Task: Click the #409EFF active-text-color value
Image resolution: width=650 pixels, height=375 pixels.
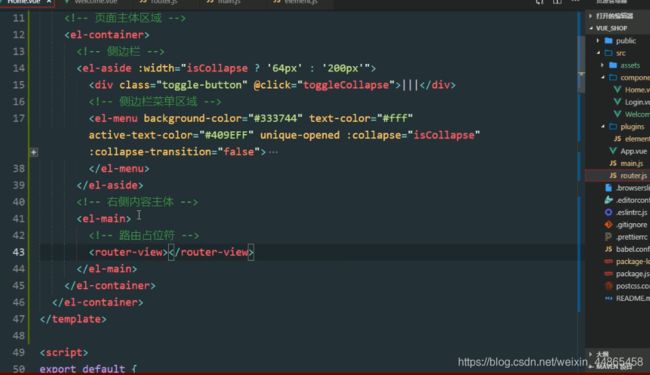Action: [226, 135]
